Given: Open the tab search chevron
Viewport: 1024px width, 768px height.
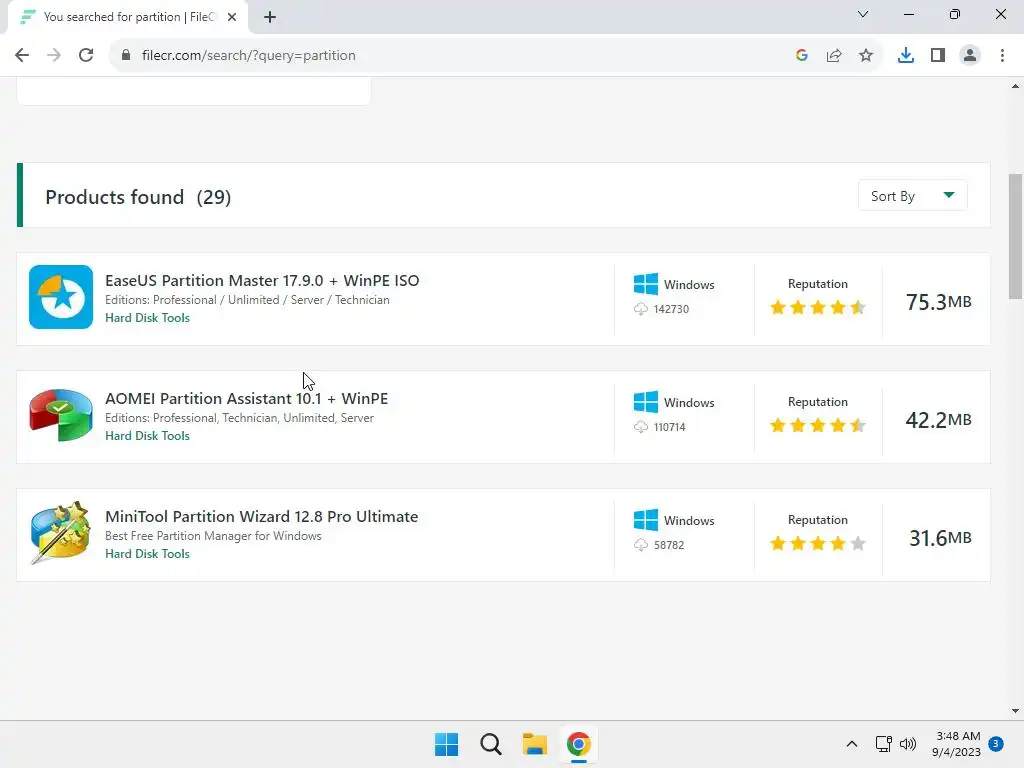Looking at the screenshot, I should [x=863, y=14].
